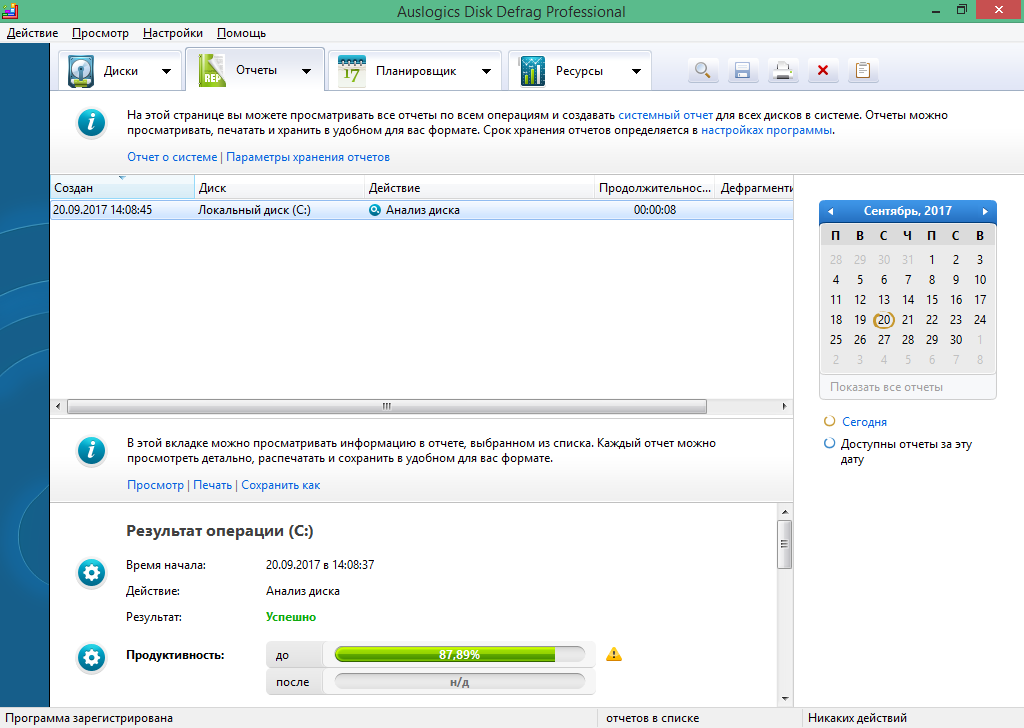Click the Save Report diskette icon

pos(742,70)
